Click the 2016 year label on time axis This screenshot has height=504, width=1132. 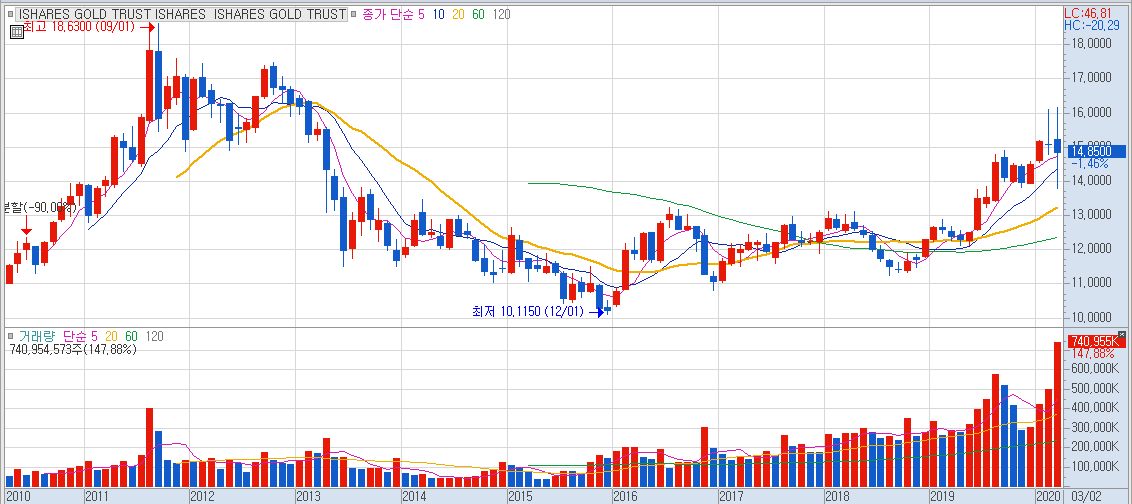click(624, 496)
